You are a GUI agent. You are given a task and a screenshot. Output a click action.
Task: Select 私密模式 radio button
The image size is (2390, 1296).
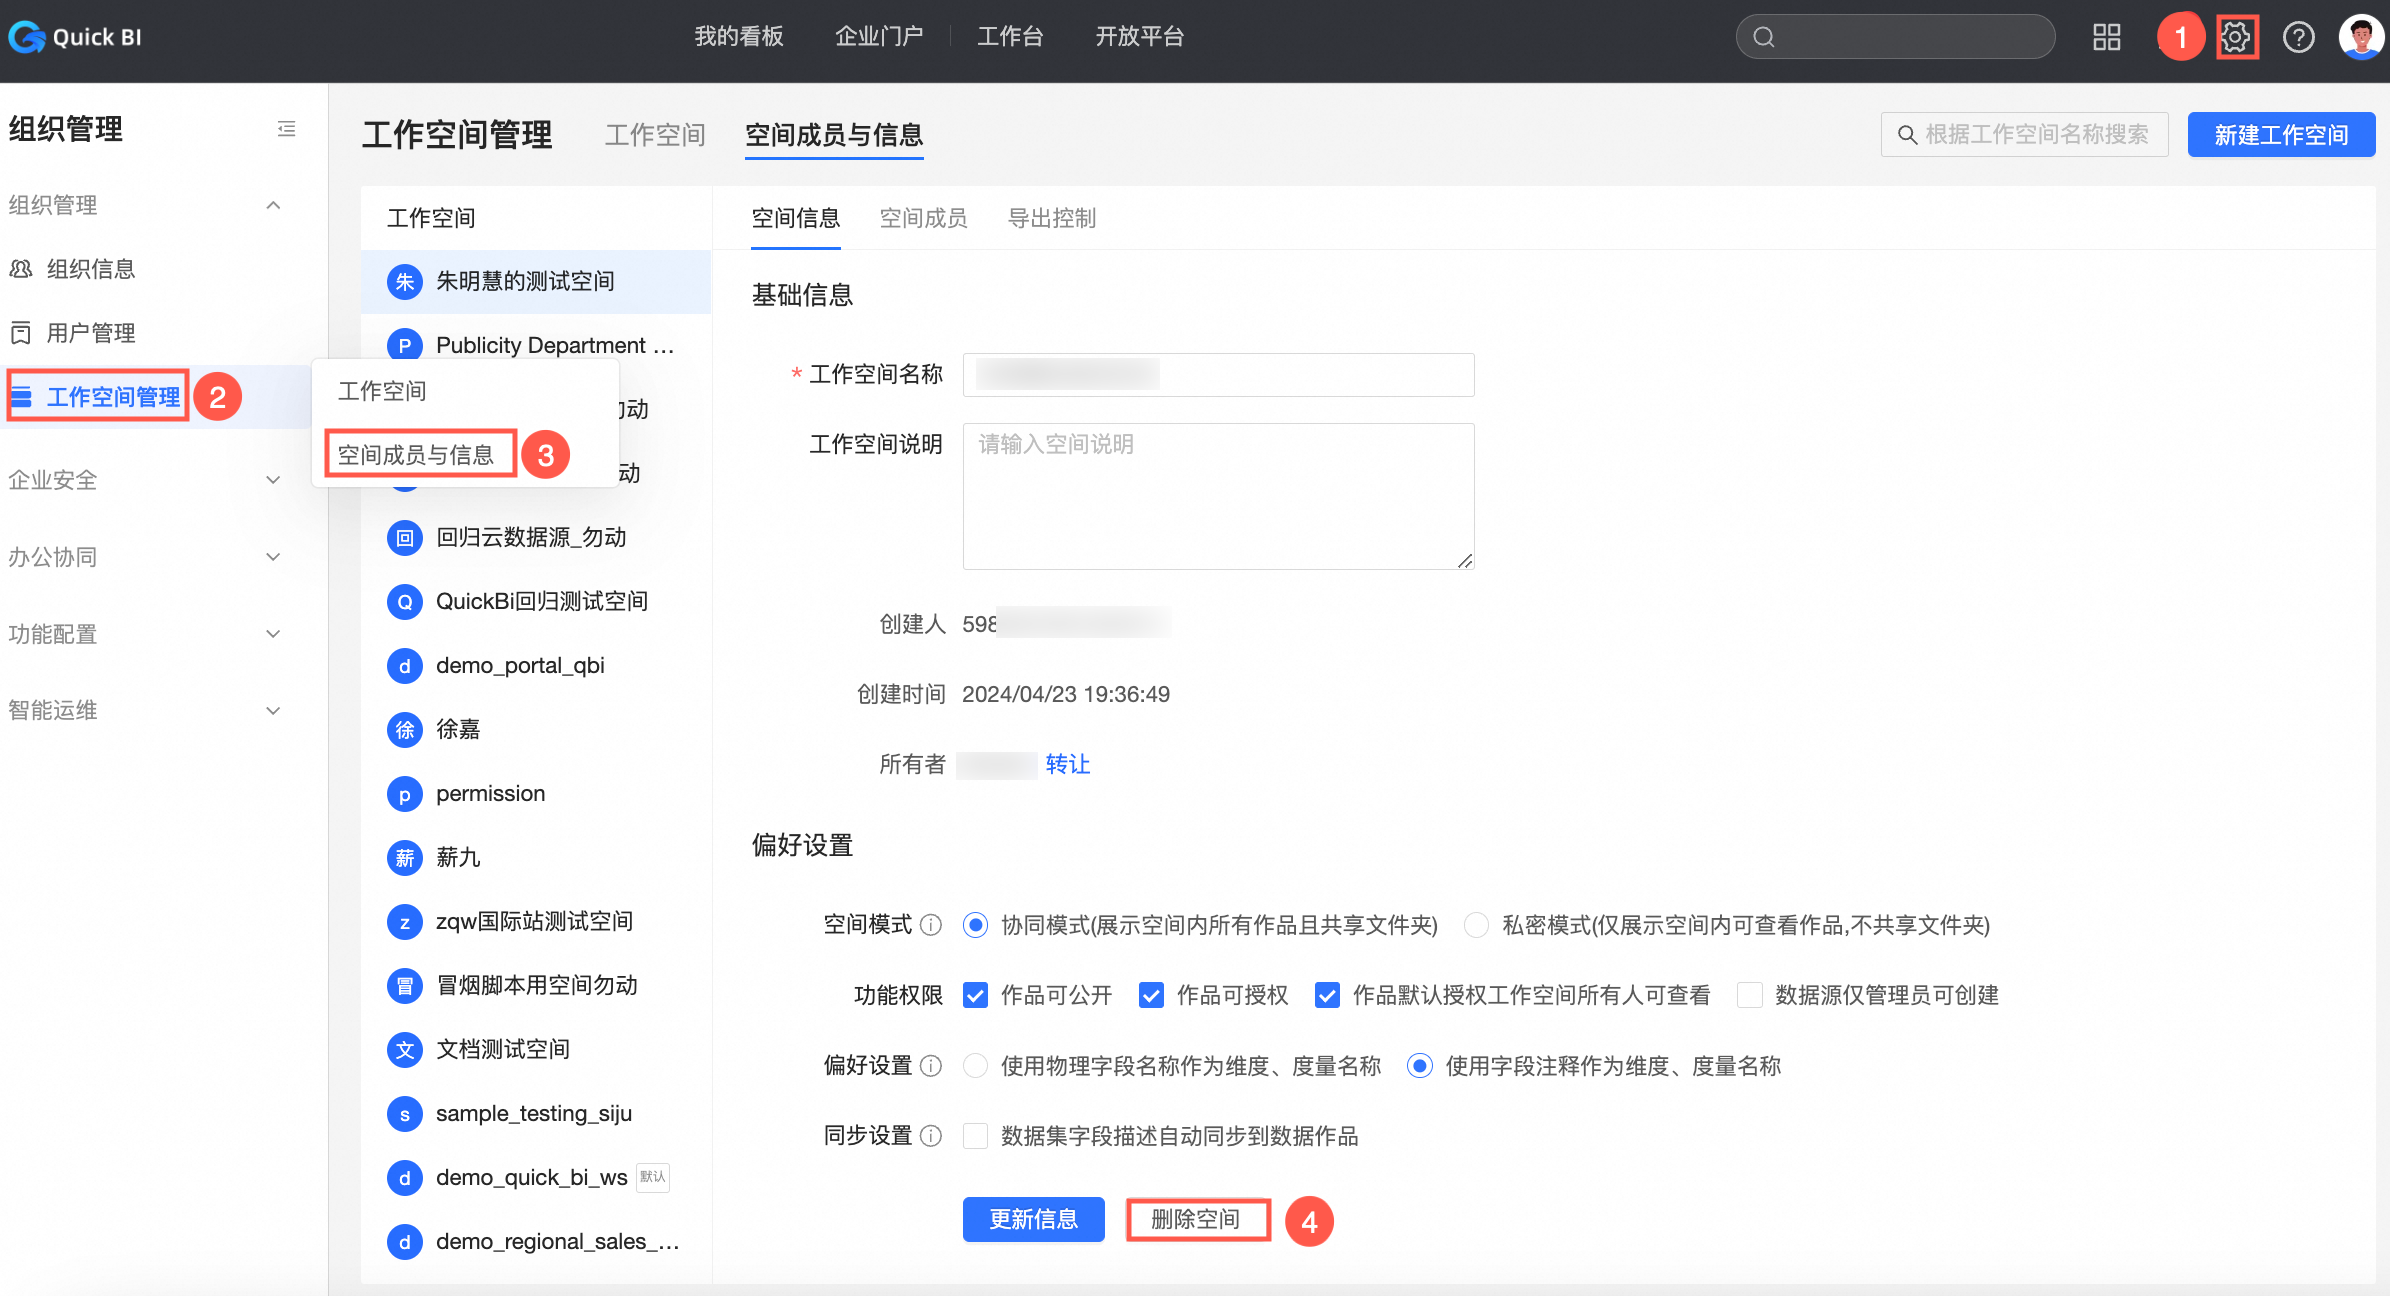click(1476, 925)
